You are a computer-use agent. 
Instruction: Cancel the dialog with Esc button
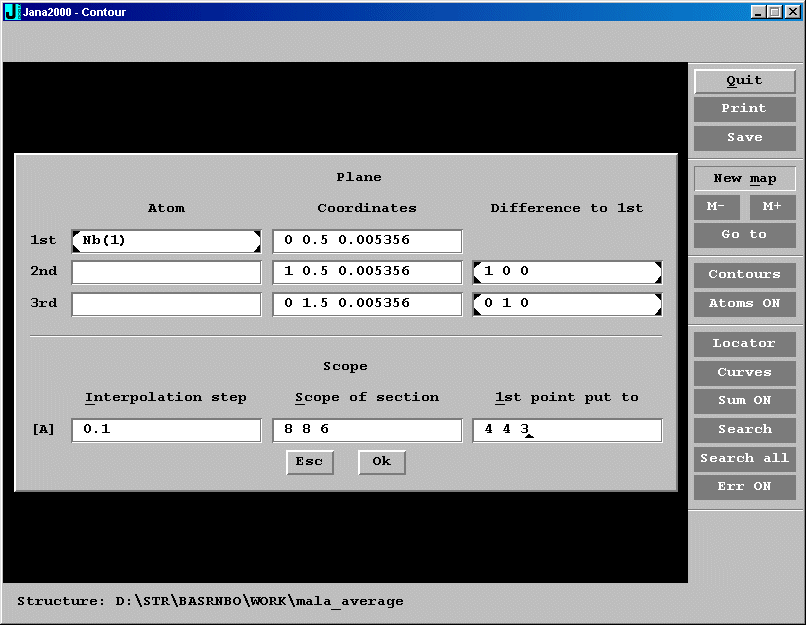309,462
